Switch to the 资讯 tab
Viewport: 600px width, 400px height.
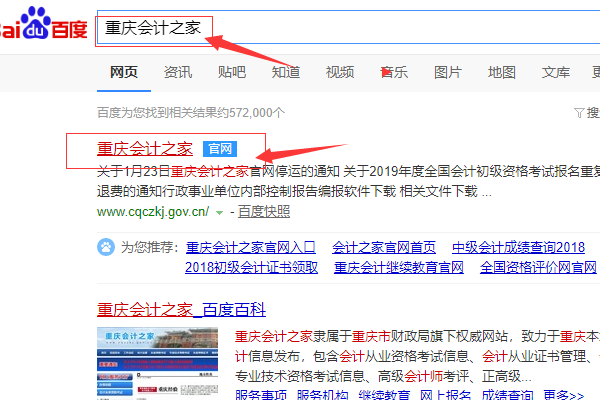[178, 72]
